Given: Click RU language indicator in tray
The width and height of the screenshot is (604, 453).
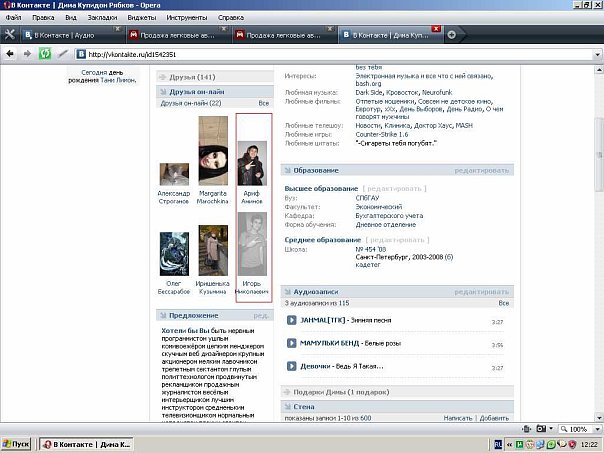Looking at the screenshot, I should click(498, 445).
